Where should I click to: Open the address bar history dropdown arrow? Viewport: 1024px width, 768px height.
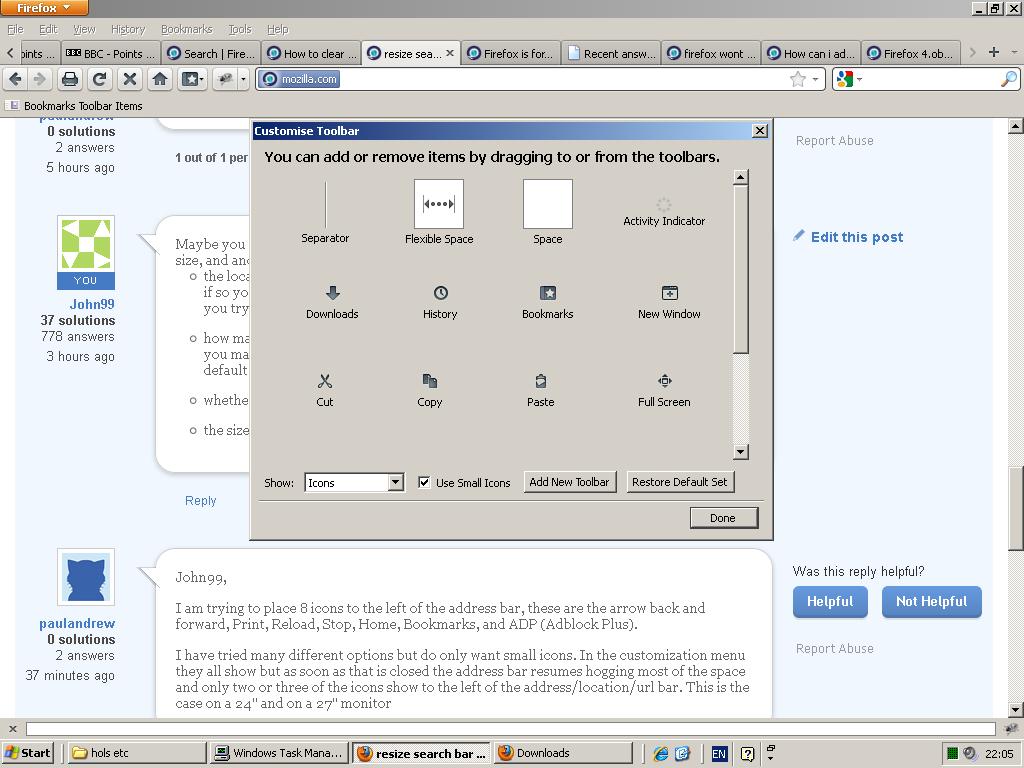click(x=815, y=80)
